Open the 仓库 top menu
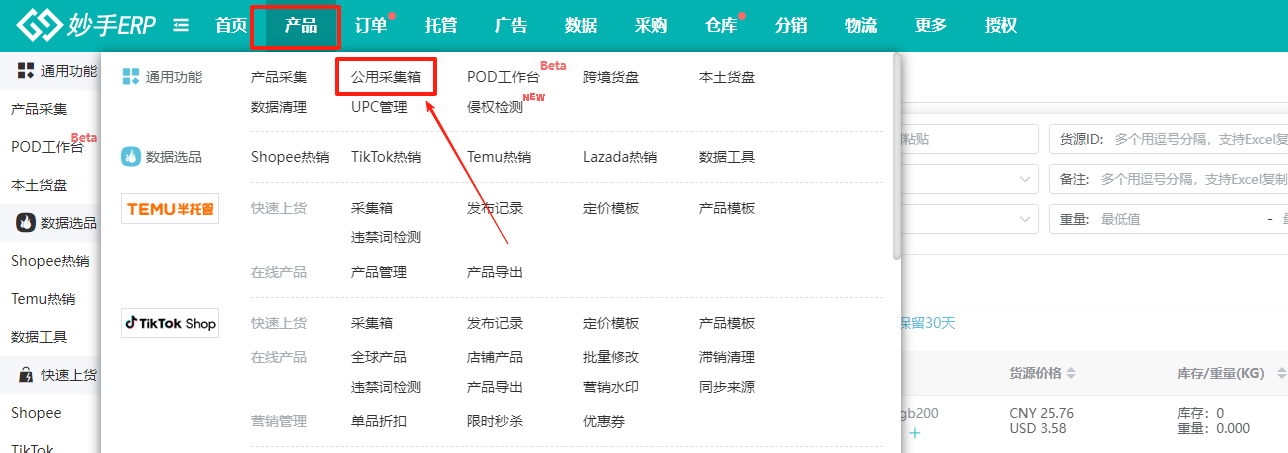Viewport: 1288px width, 453px height. click(721, 26)
